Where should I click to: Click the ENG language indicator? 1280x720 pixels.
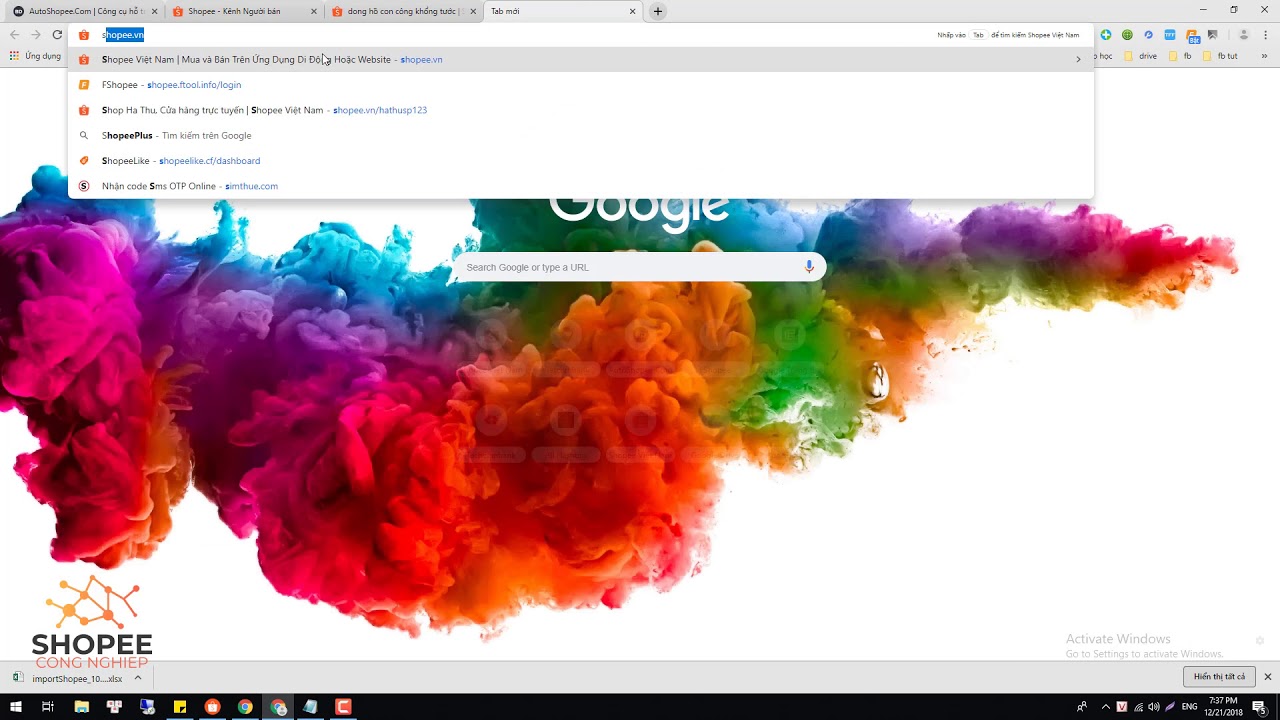point(1190,707)
